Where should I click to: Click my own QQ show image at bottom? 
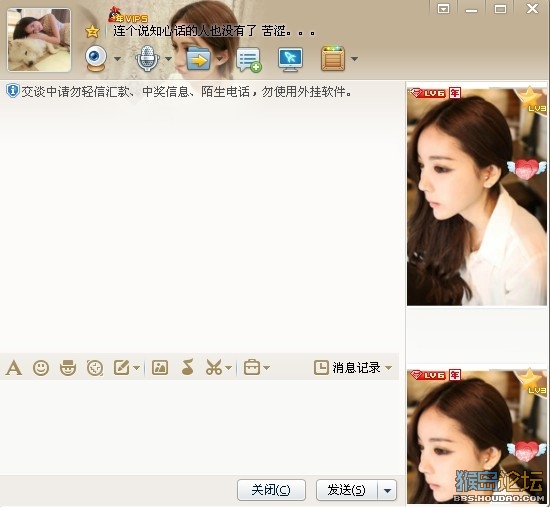click(x=477, y=436)
